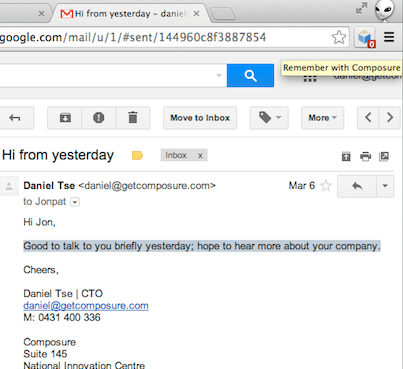The width and height of the screenshot is (403, 369).
Task: Click the Move to Inbox button
Action: [x=200, y=118]
